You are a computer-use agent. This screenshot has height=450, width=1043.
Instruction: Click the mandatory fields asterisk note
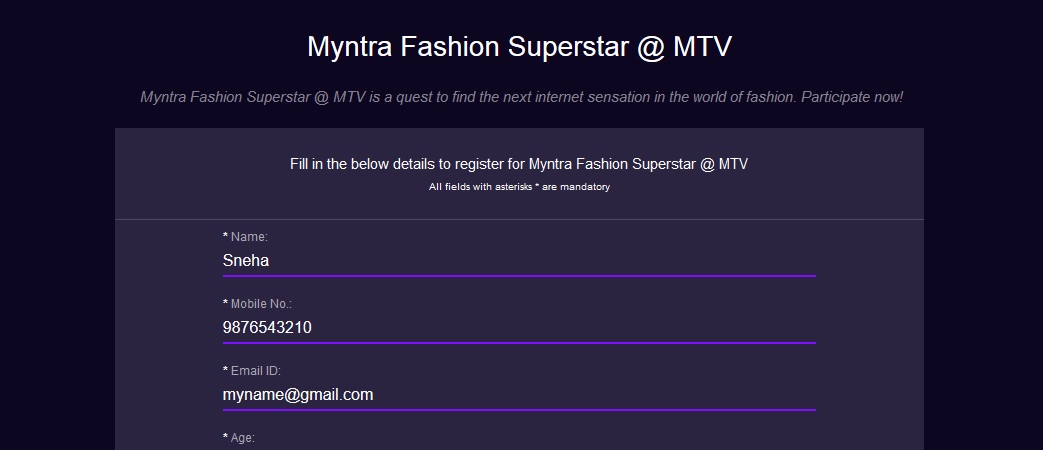(519, 187)
